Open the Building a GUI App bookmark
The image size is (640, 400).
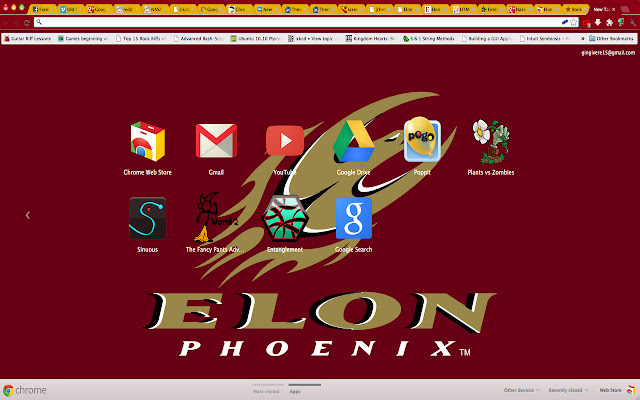pos(487,39)
